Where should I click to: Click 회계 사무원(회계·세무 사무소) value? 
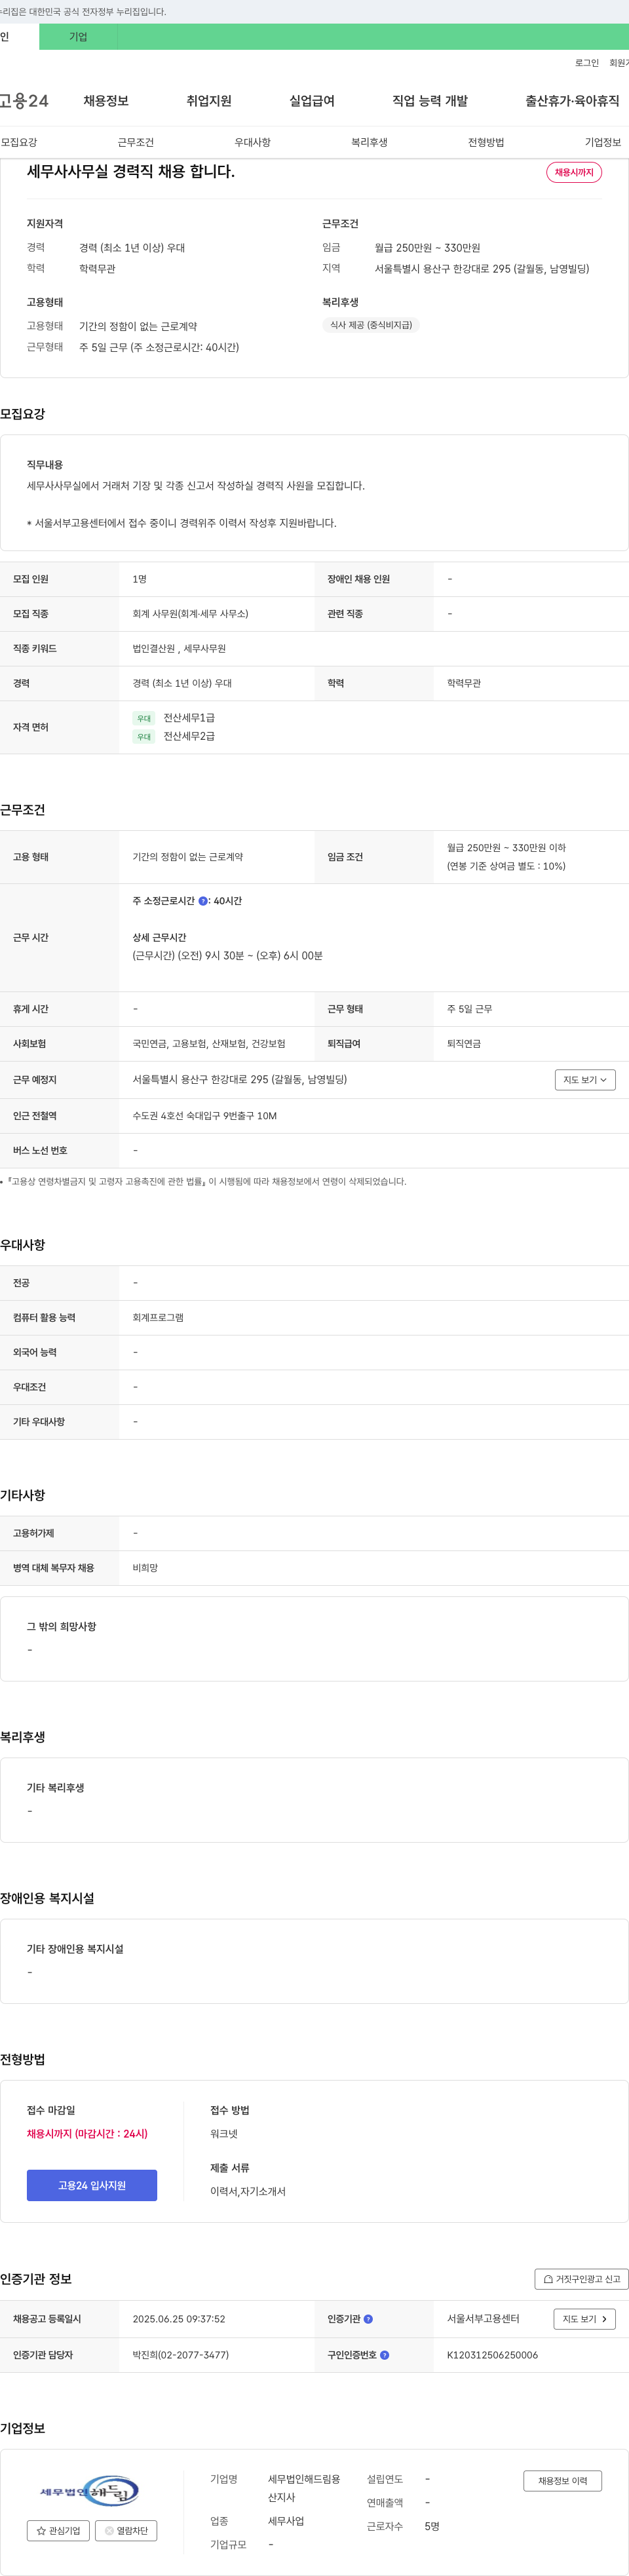coord(190,614)
